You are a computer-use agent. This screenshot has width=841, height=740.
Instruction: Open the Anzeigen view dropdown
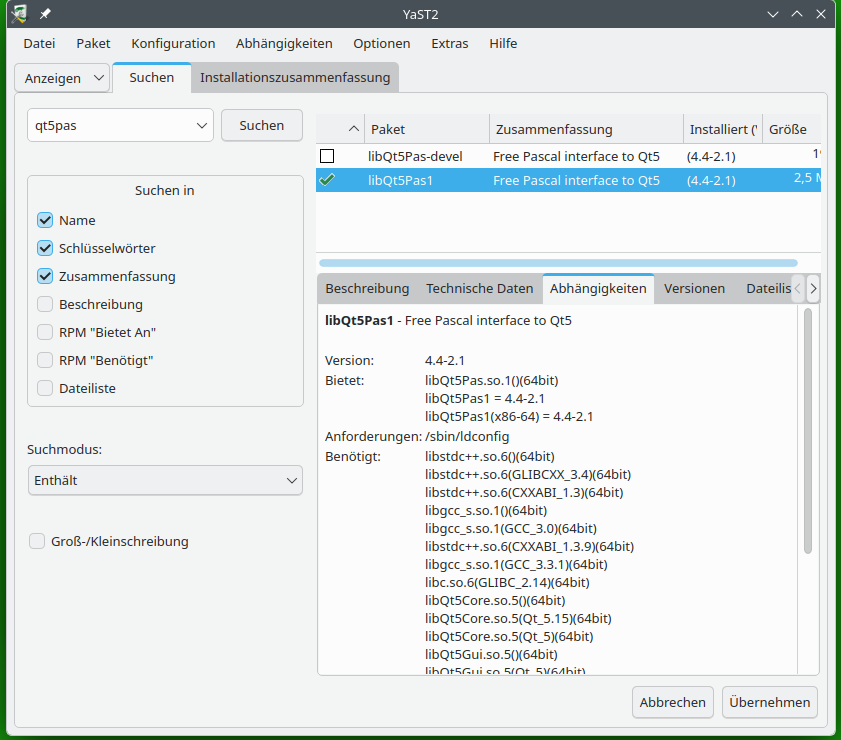62,78
